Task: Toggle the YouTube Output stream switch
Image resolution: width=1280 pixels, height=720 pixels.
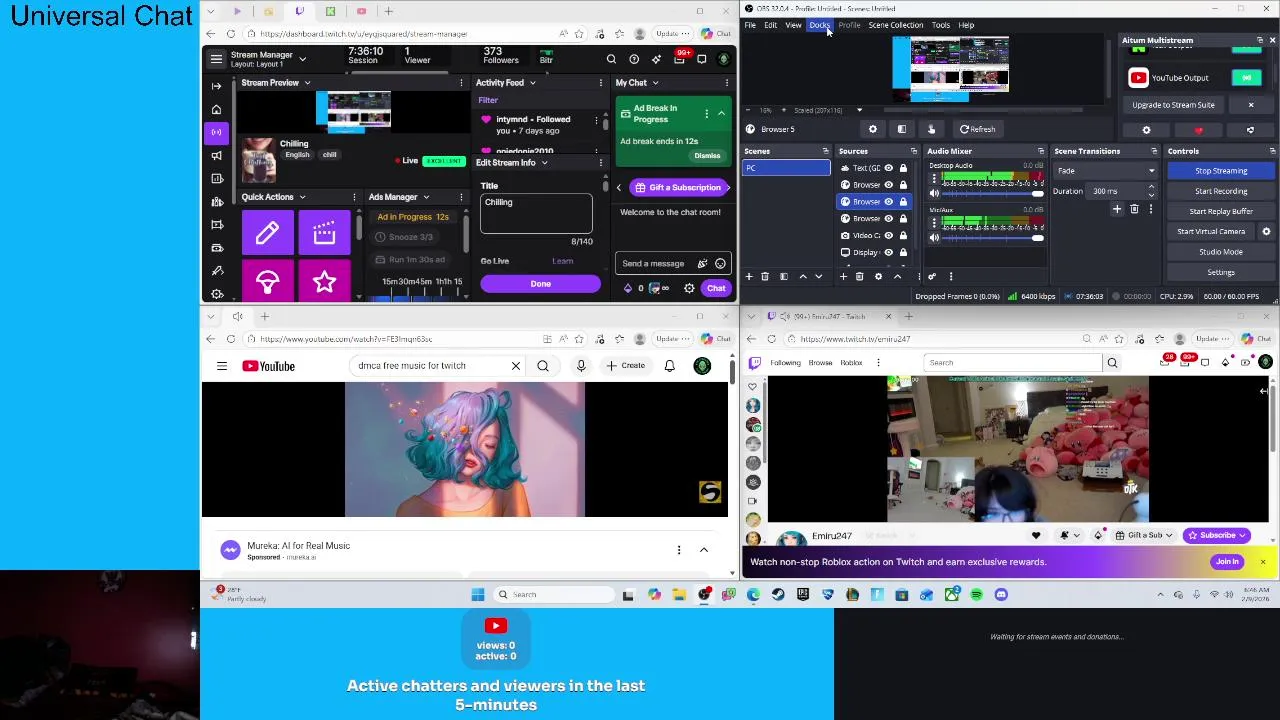Action: coord(1247,78)
